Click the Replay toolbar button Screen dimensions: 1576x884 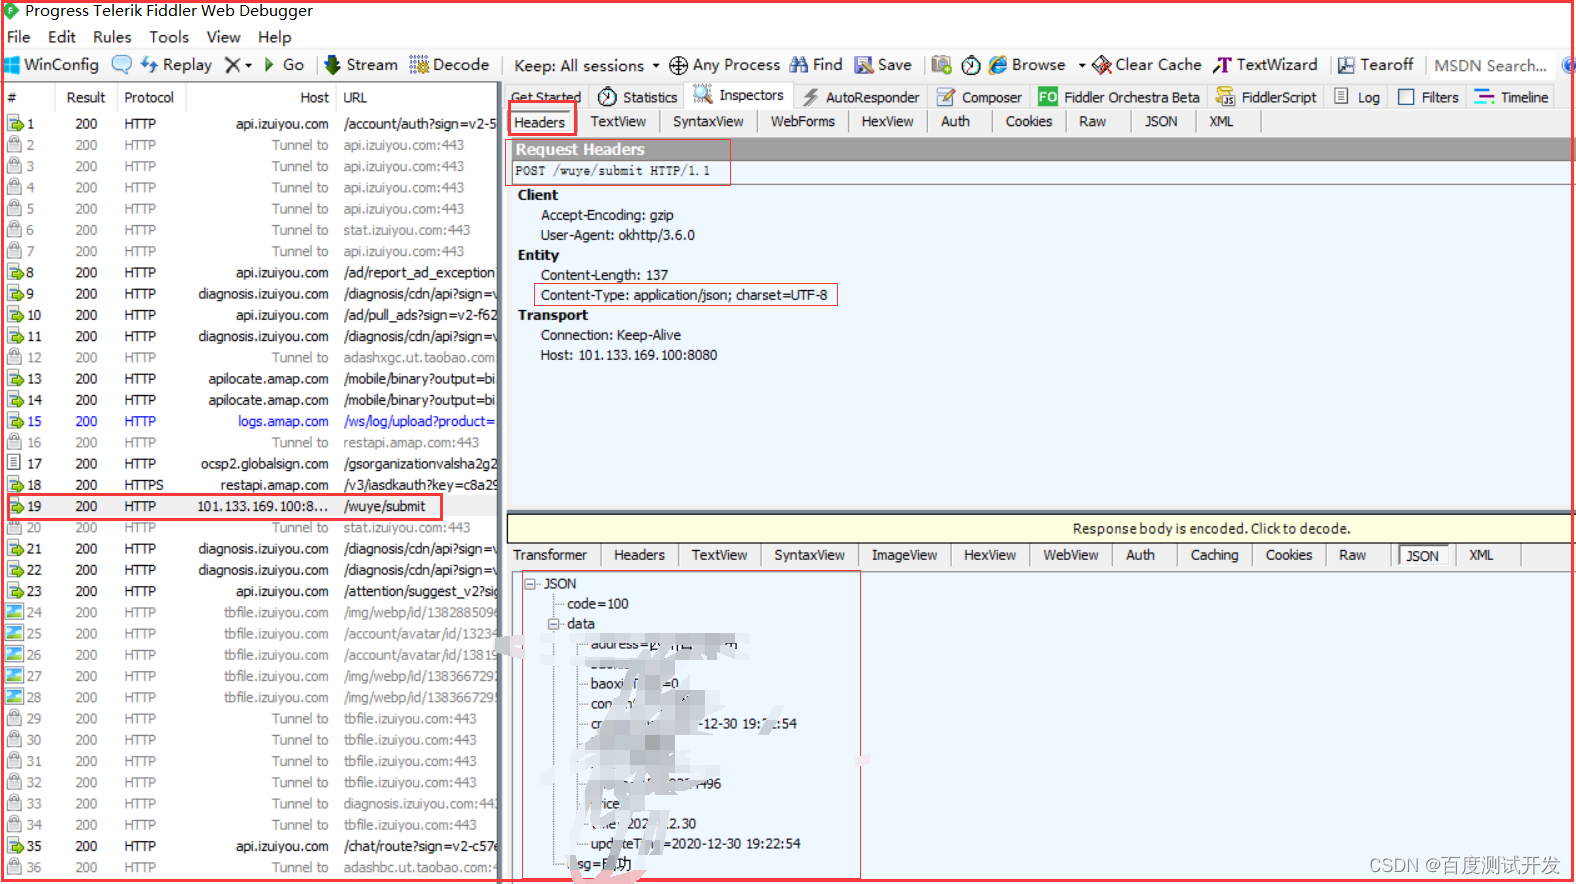(x=177, y=65)
